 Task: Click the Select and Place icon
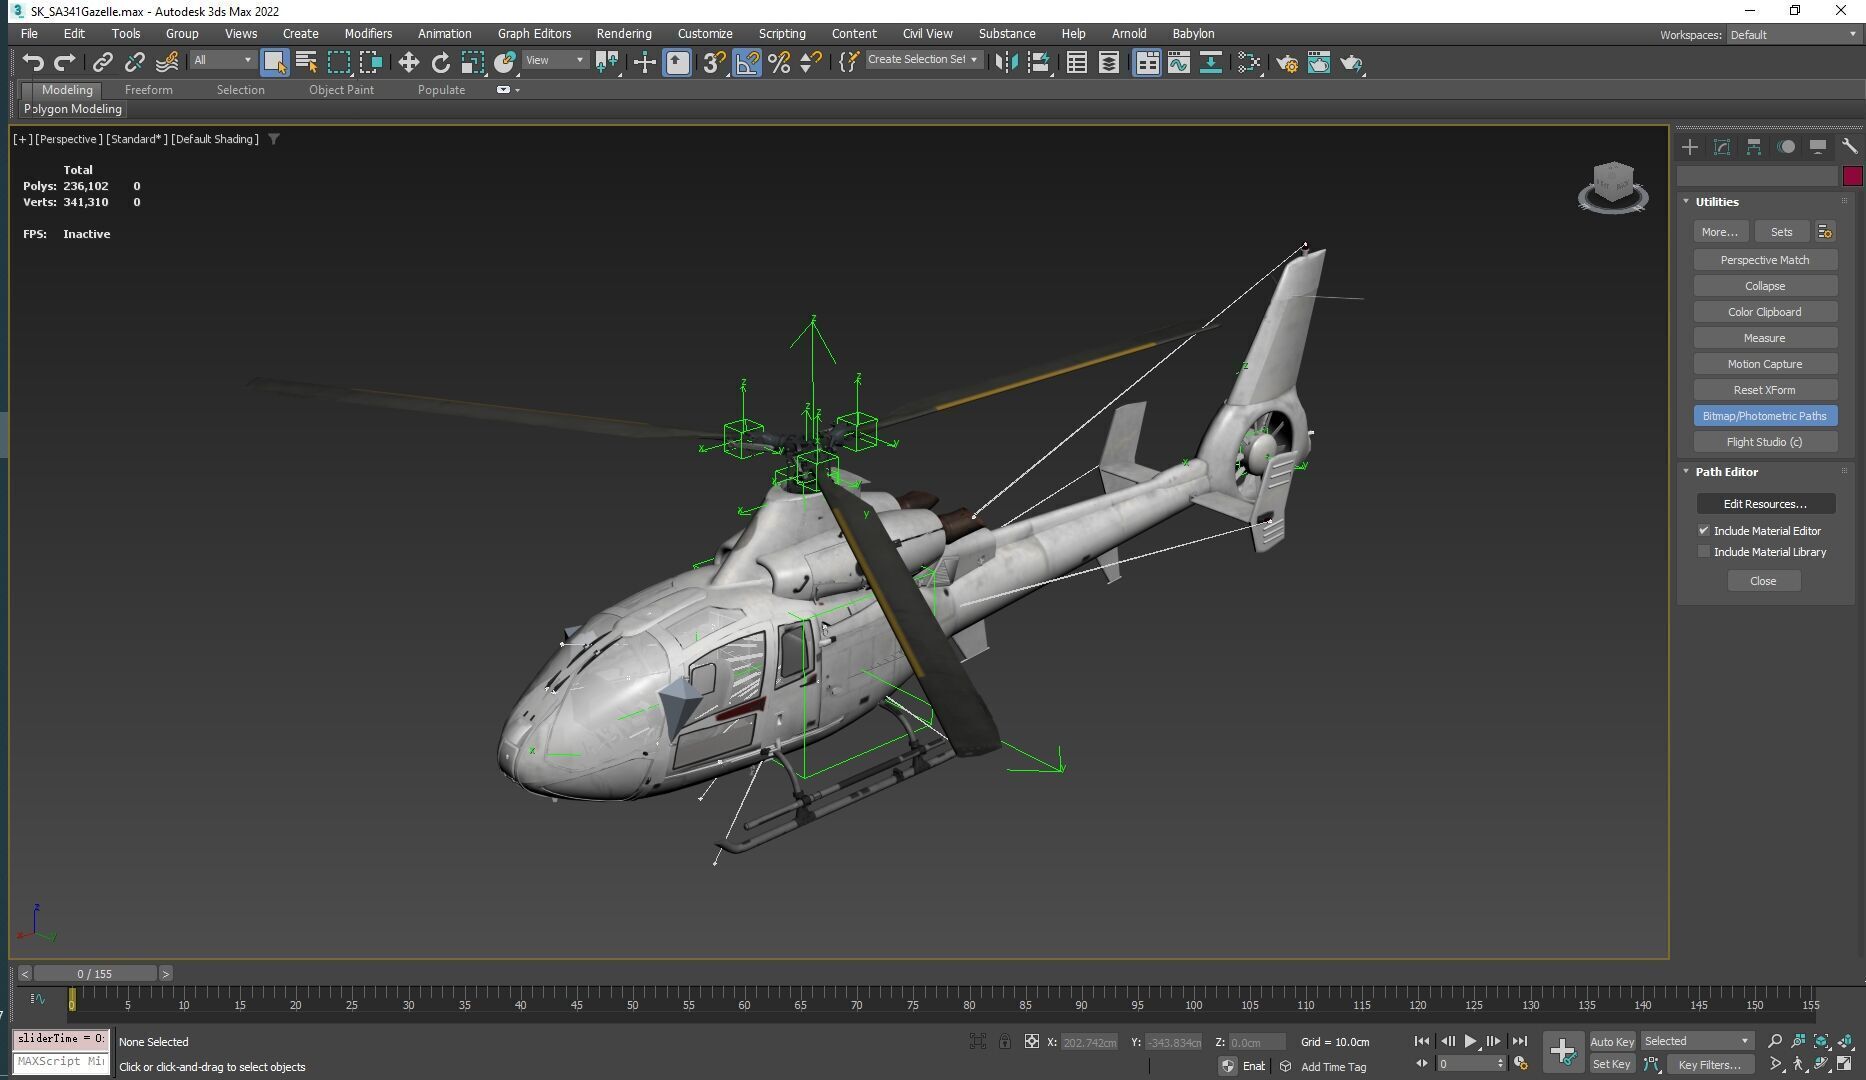click(505, 63)
